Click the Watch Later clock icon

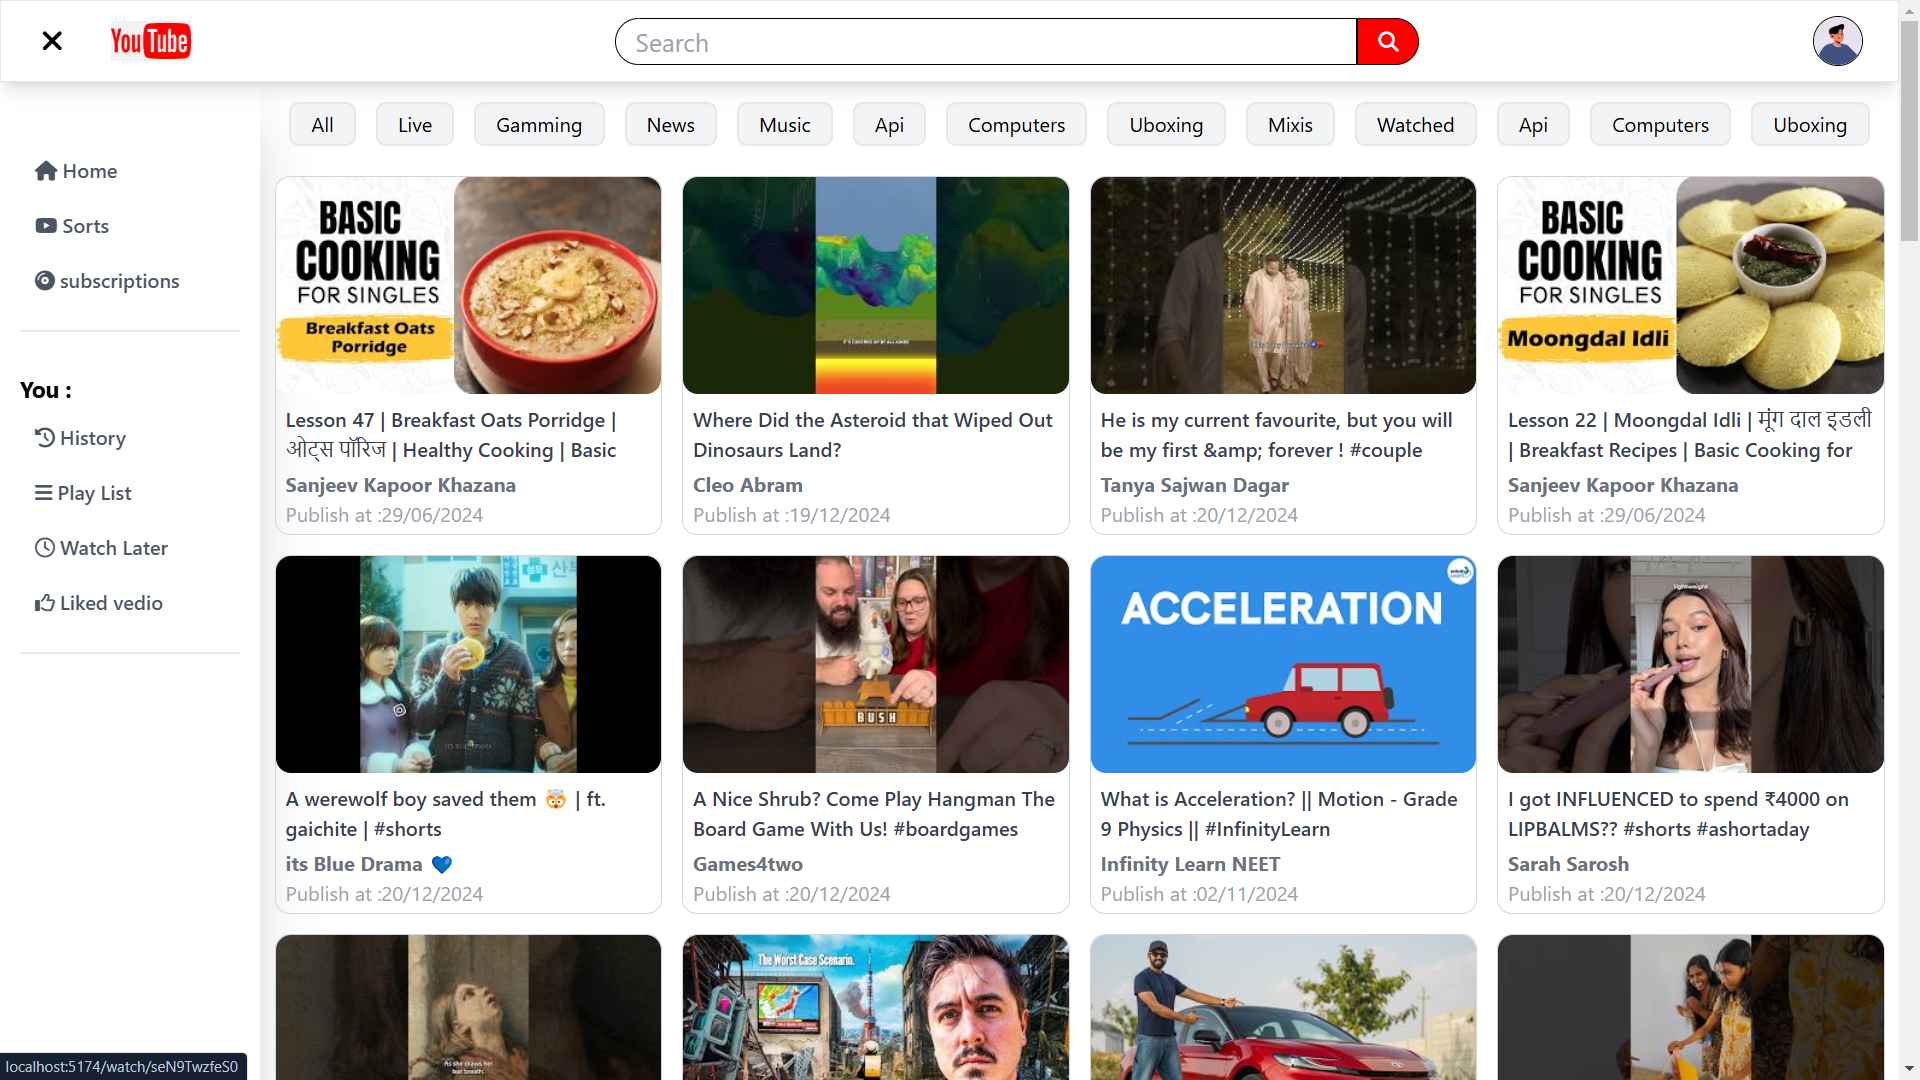(45, 548)
